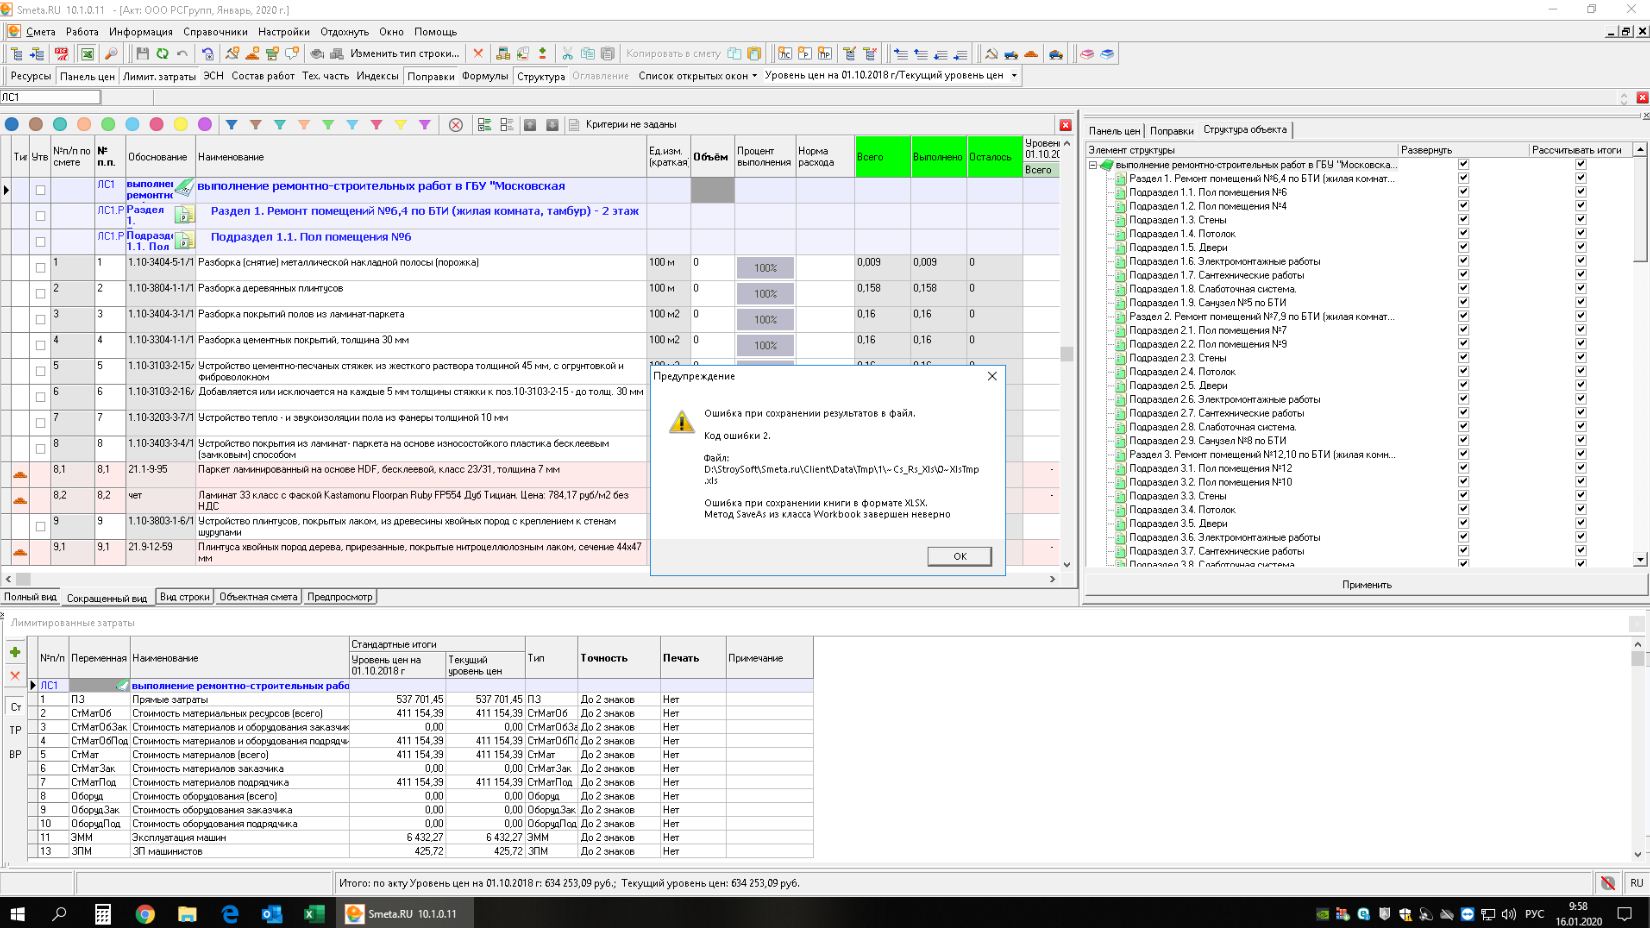
Task: Click the yellow color circle marker
Action: [x=180, y=125]
